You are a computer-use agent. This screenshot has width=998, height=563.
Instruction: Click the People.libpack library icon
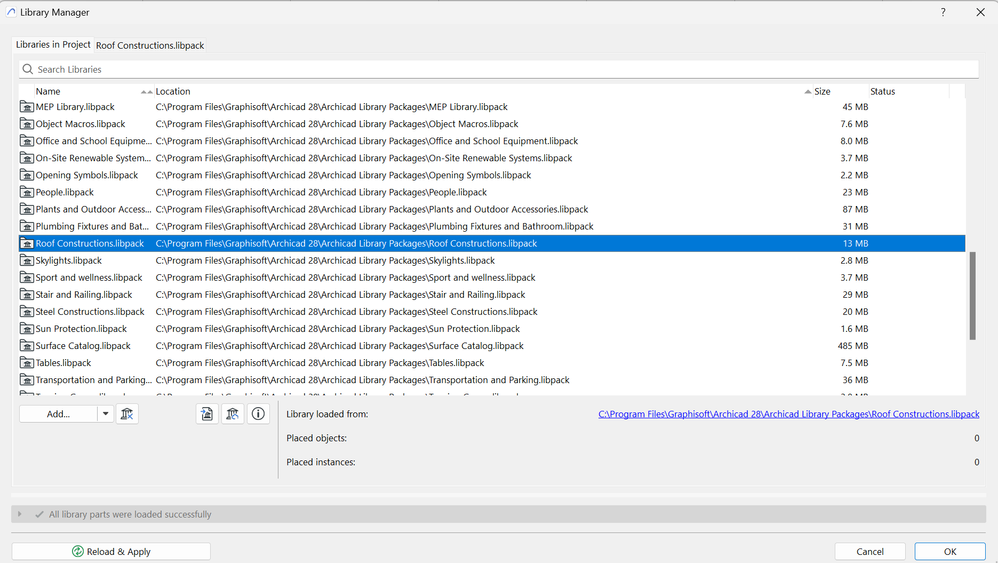click(x=27, y=192)
